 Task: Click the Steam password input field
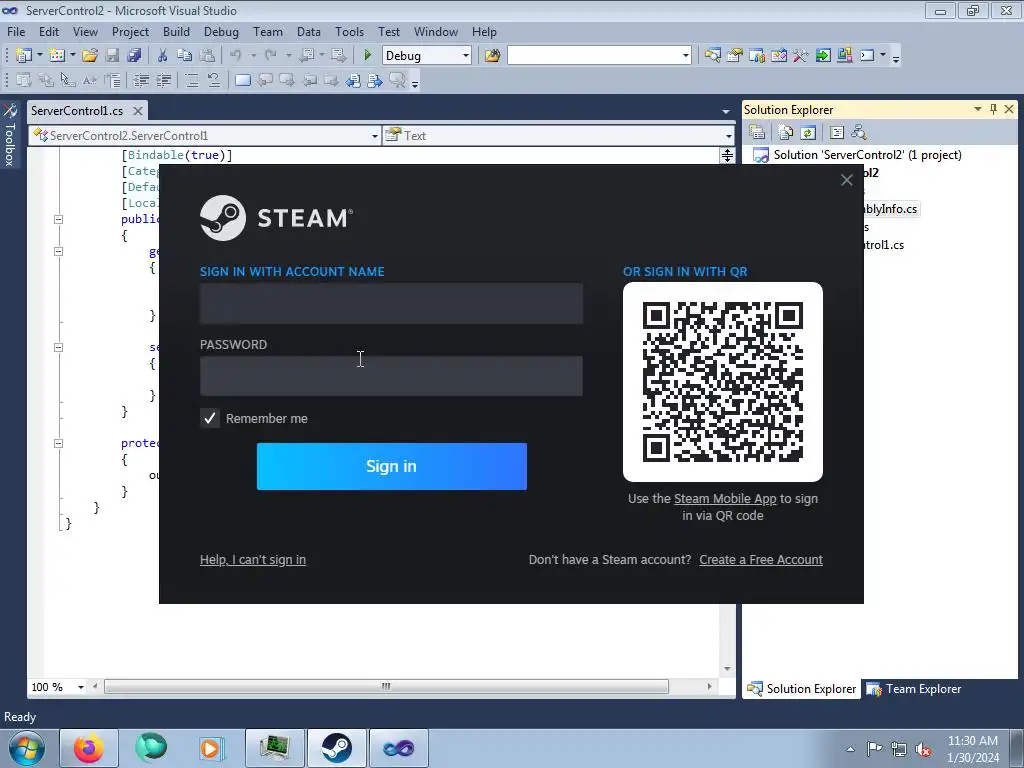pos(391,376)
